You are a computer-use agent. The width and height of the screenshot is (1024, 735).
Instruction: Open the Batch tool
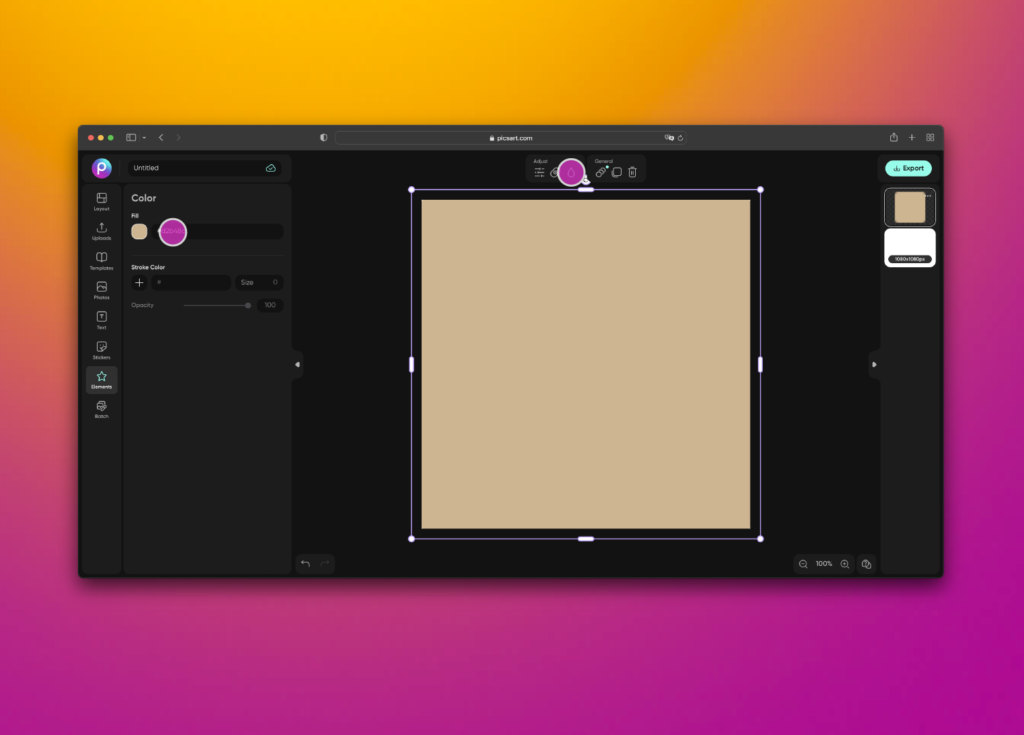[101, 407]
